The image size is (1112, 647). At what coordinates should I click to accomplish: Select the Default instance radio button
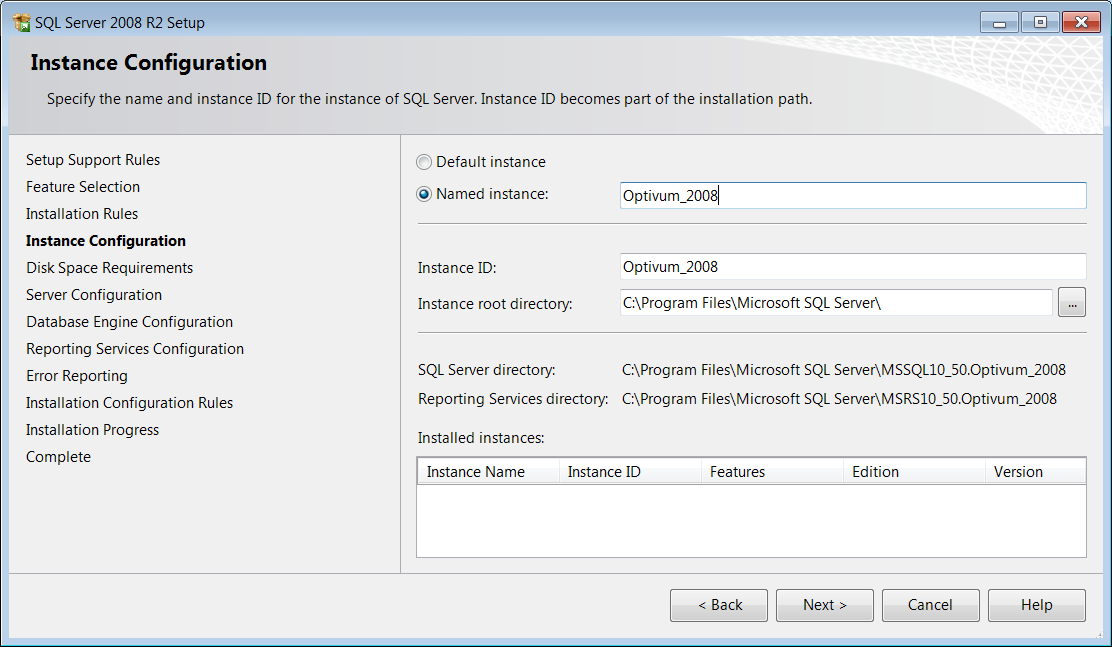(424, 162)
